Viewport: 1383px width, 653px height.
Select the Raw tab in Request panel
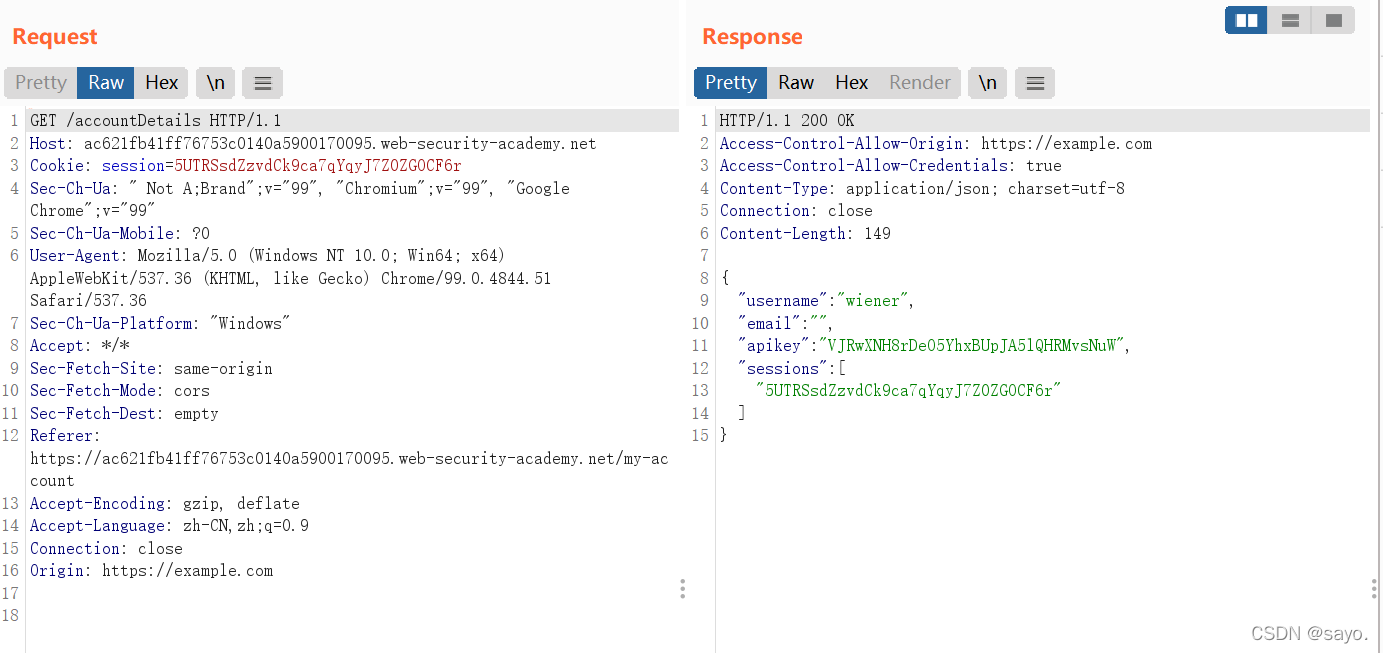click(x=106, y=83)
